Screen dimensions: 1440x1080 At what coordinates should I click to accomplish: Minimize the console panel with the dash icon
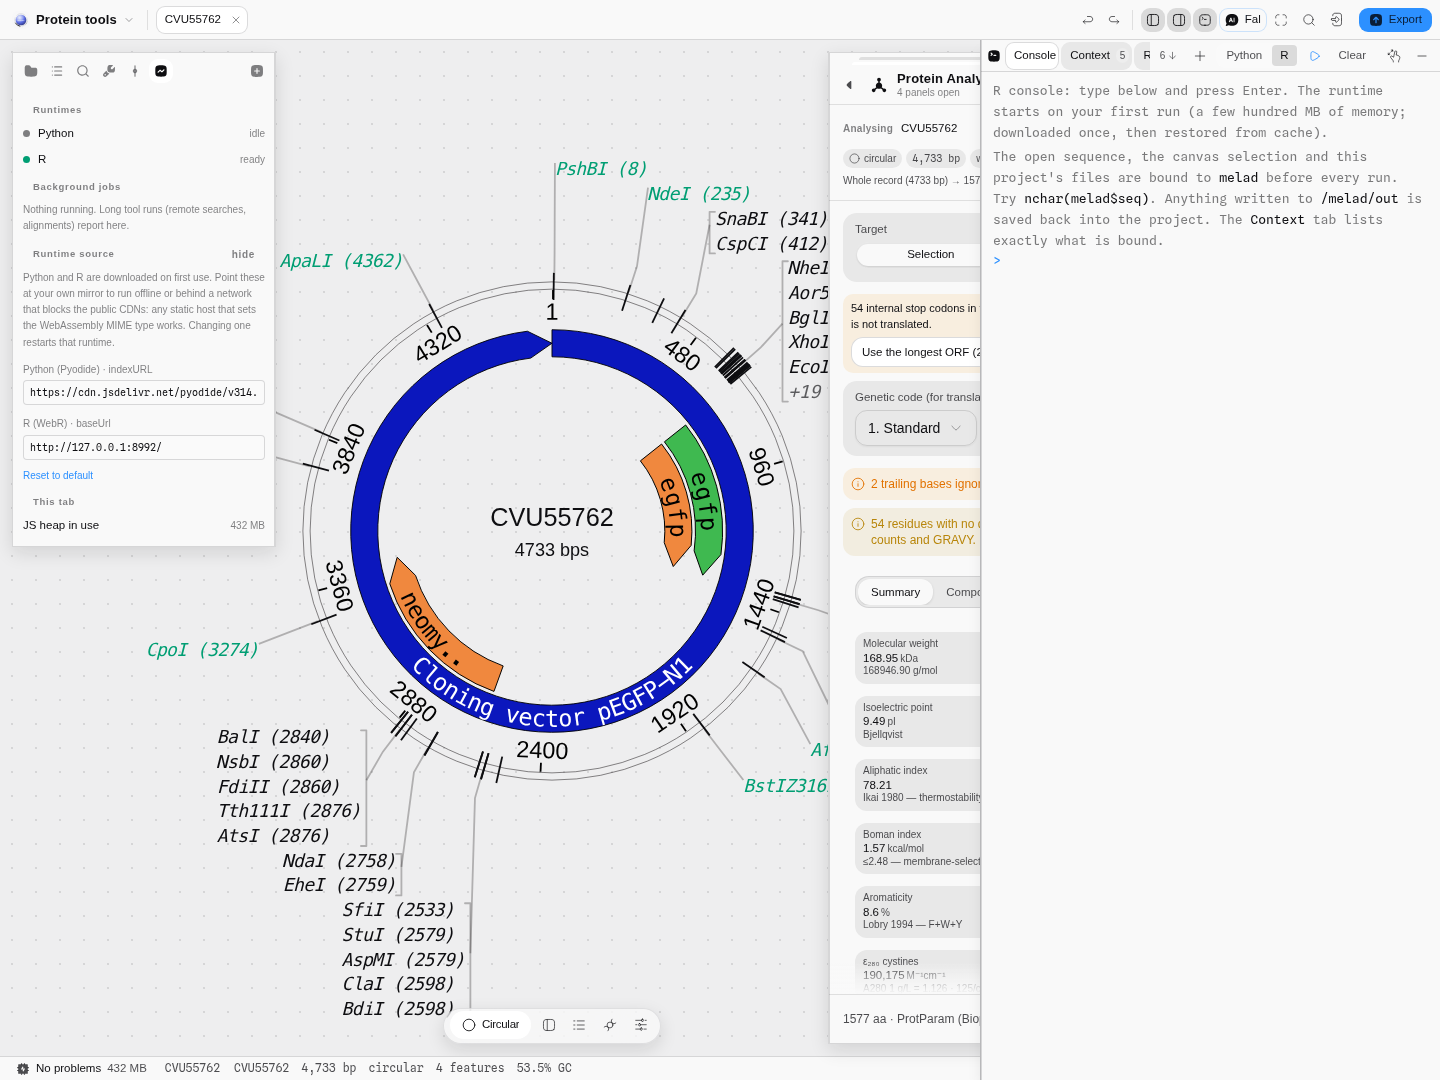(1422, 56)
